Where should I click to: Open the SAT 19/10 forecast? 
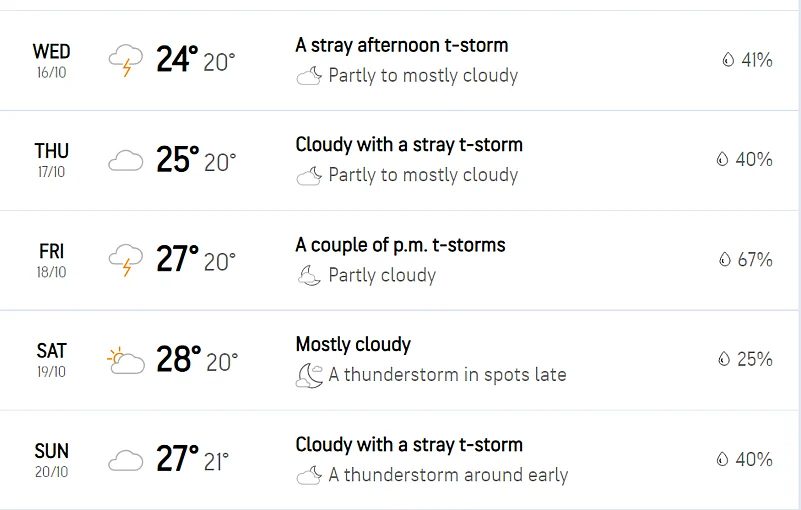pyautogui.click(x=51, y=360)
